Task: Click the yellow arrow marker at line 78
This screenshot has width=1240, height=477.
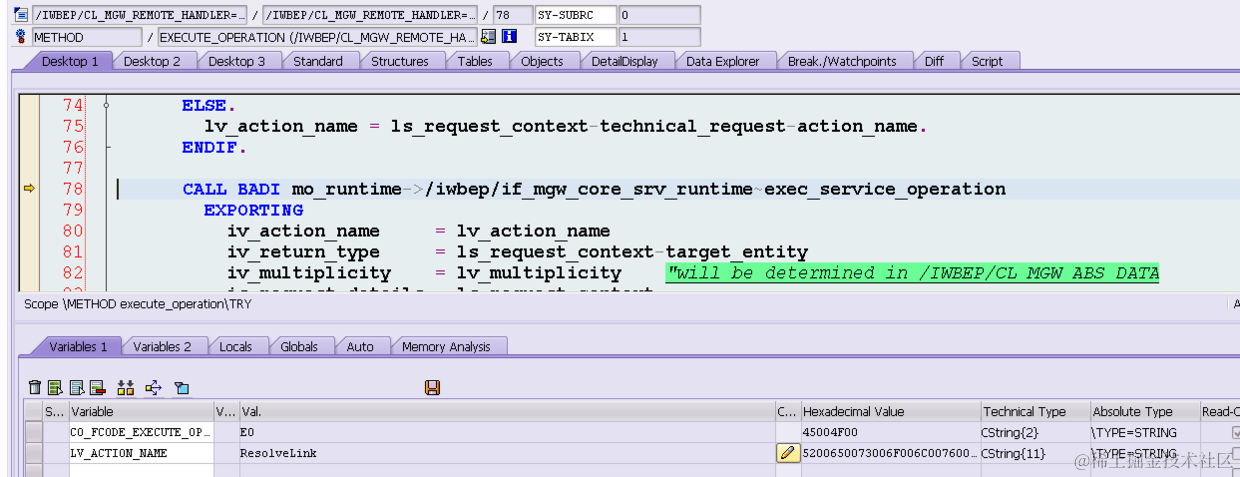Action: coord(29,188)
